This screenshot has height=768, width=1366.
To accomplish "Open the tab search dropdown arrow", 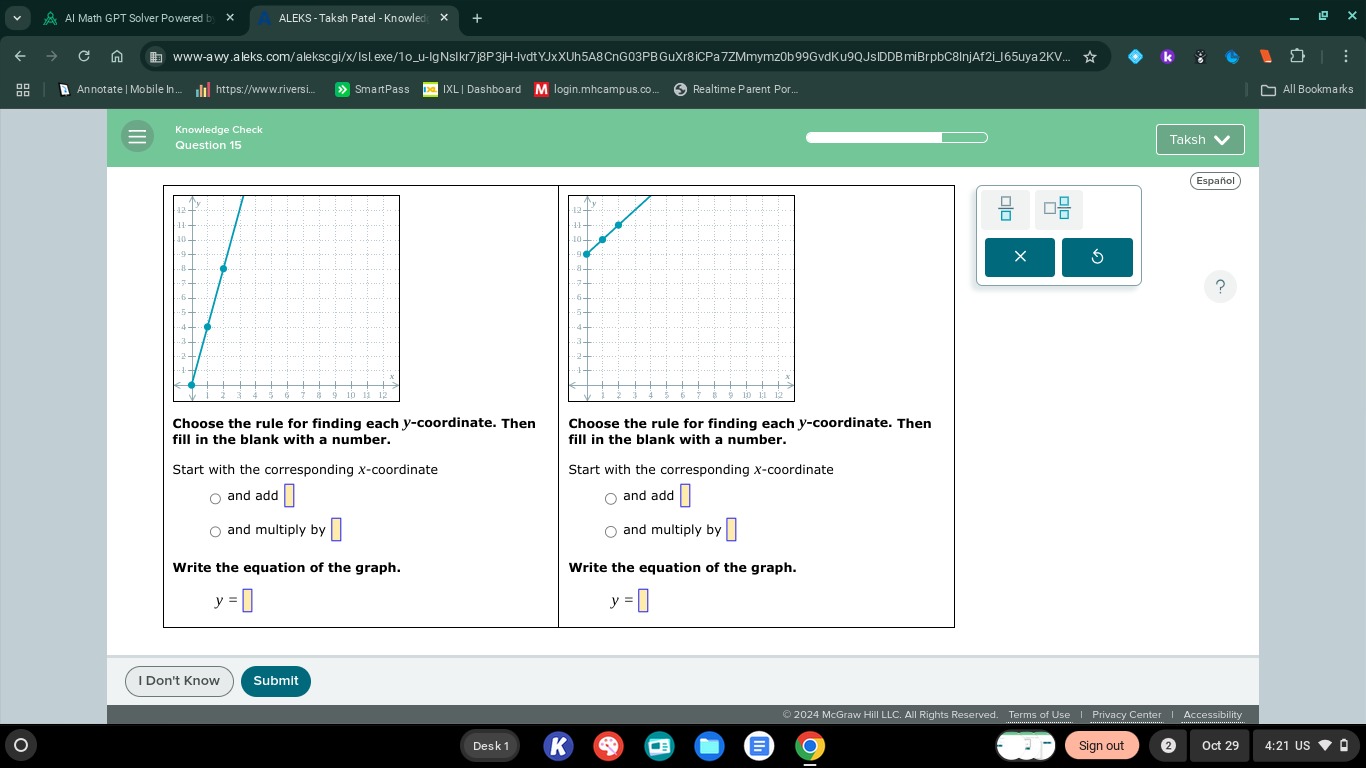I will [19, 18].
